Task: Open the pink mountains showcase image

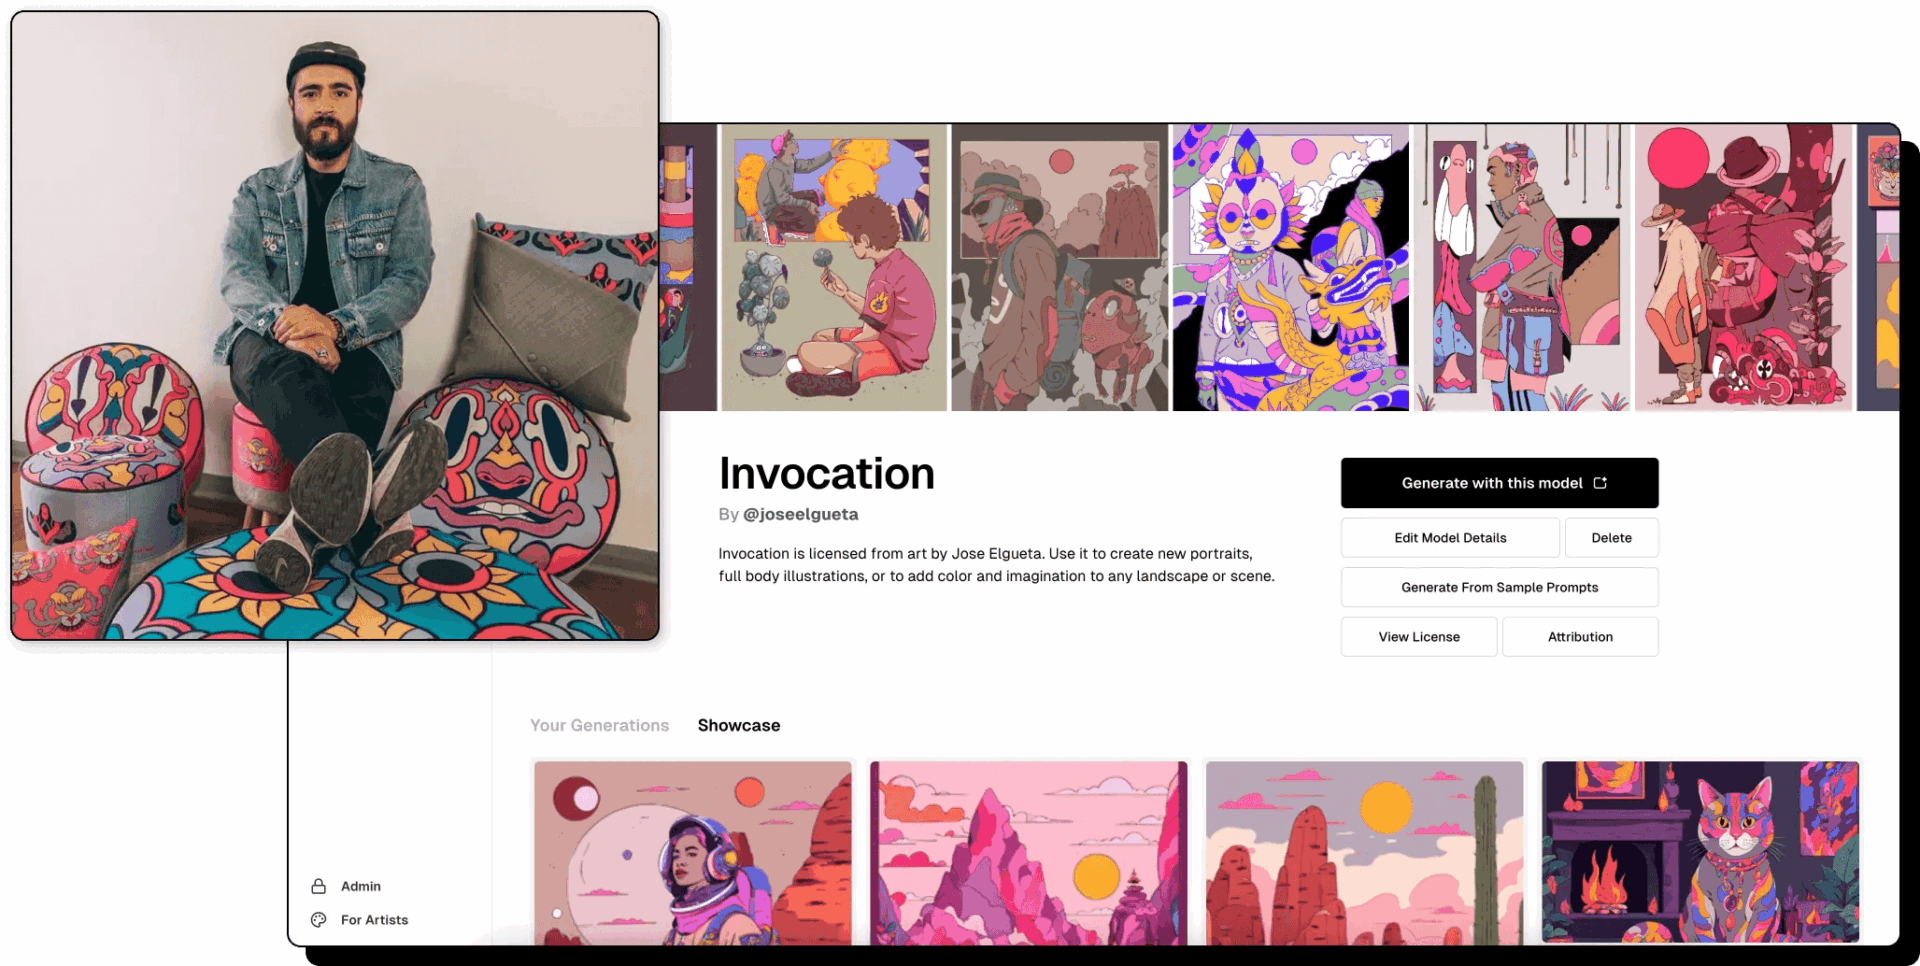Action: (1028, 853)
